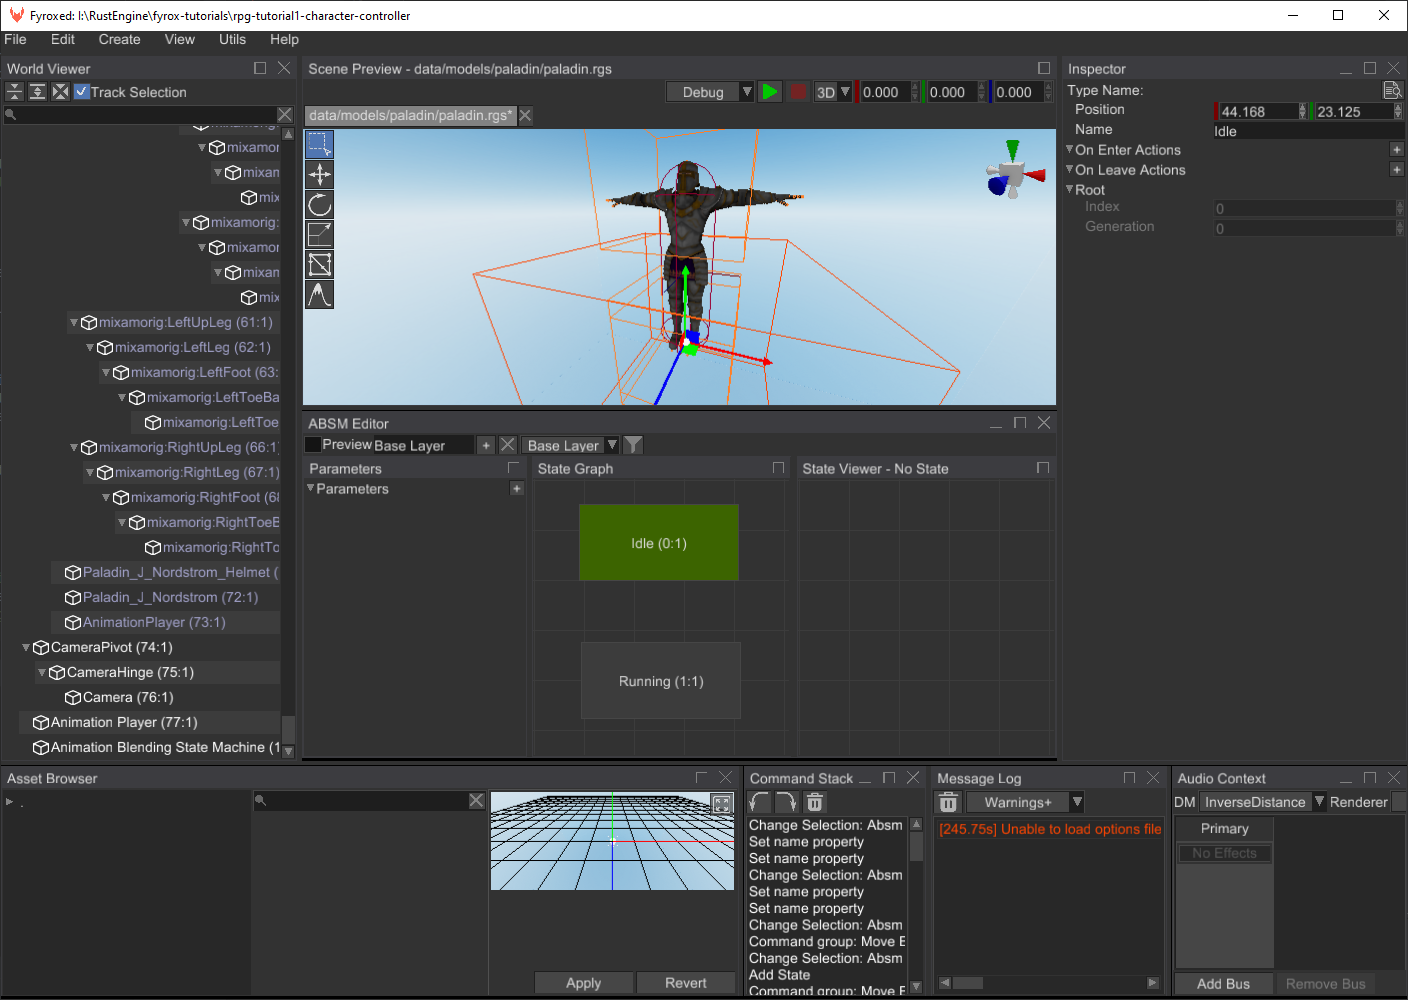Close the paladin.rgs scene tab
The image size is (1408, 1000).
(525, 115)
